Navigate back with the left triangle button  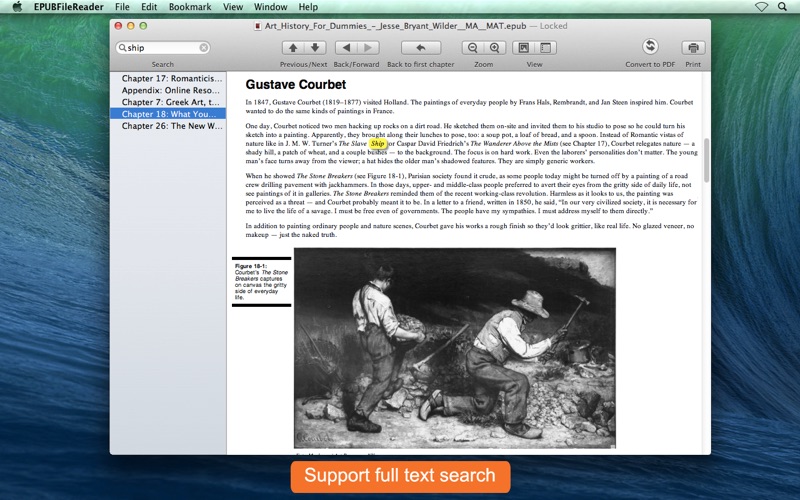[346, 48]
